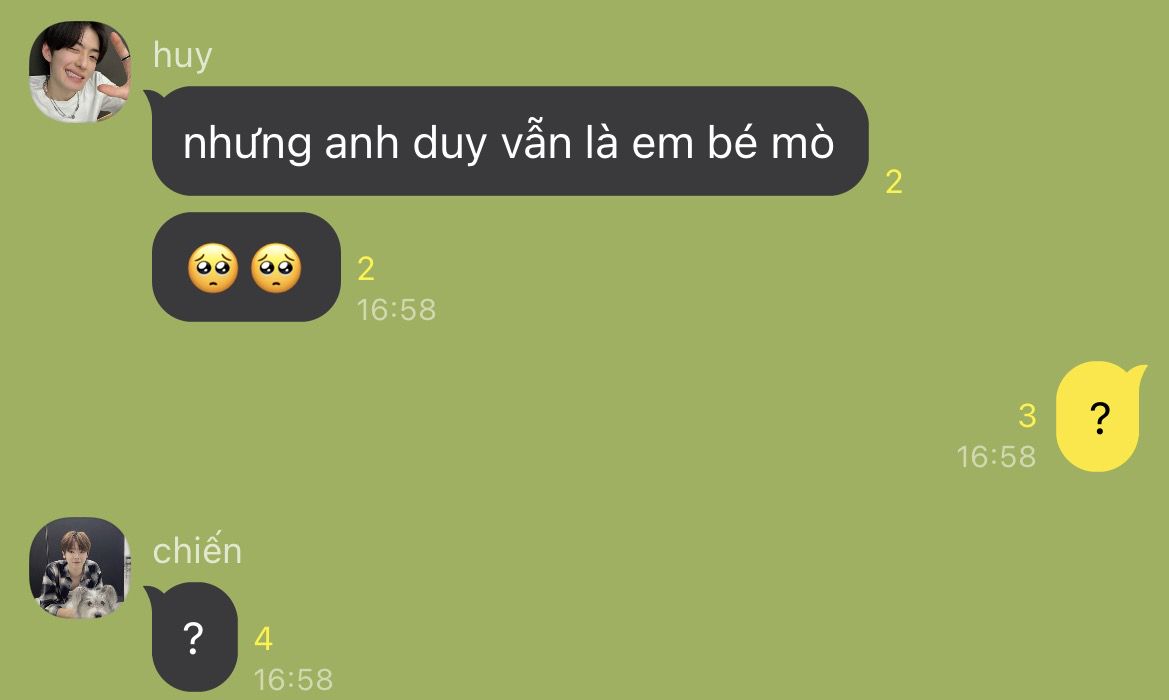The width and height of the screenshot is (1169, 700).
Task: Open chiến's profile picture with dog
Action: (x=80, y=568)
